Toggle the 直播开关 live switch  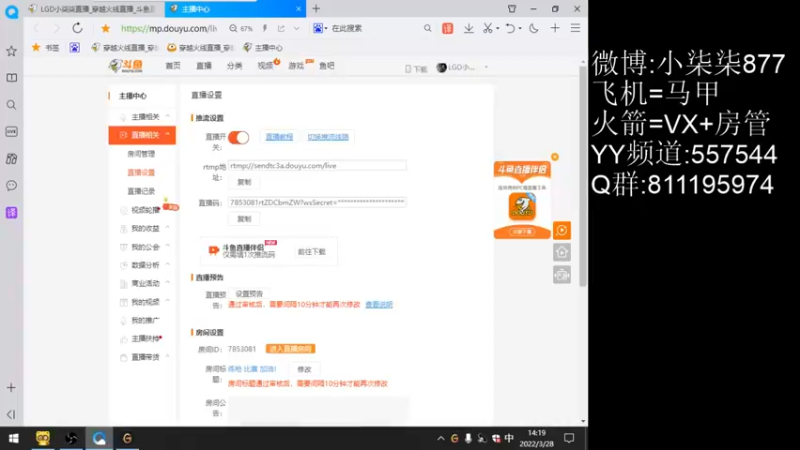pos(238,137)
